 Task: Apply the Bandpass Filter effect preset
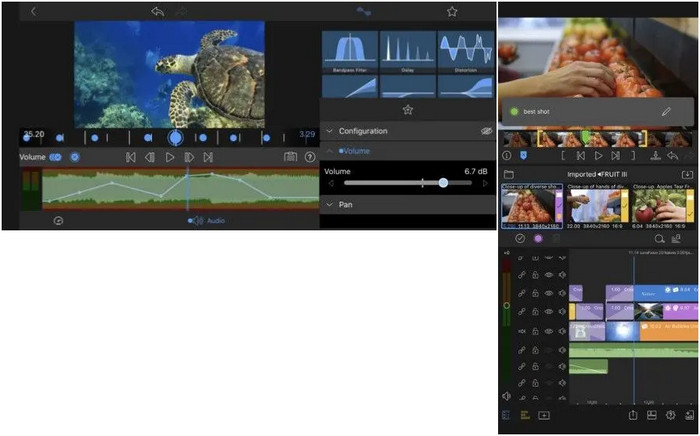(350, 52)
